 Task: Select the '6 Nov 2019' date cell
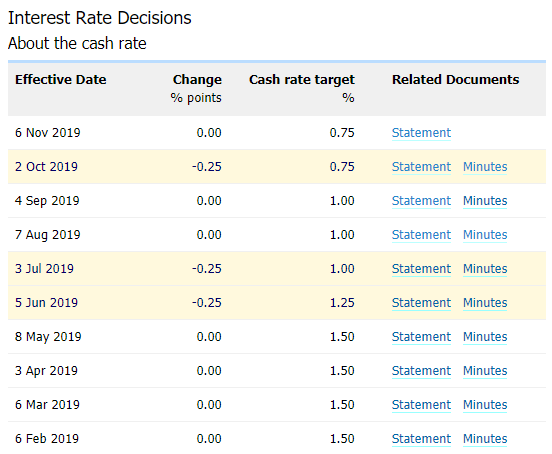48,133
